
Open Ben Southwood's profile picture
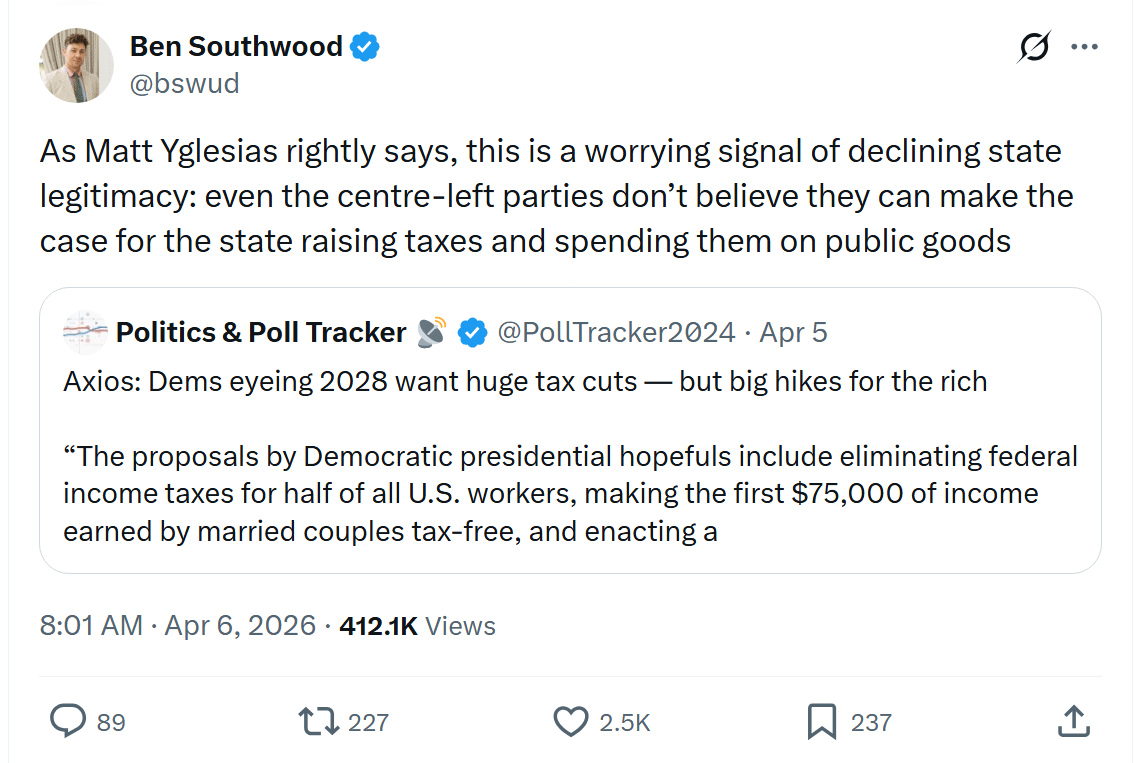click(77, 65)
